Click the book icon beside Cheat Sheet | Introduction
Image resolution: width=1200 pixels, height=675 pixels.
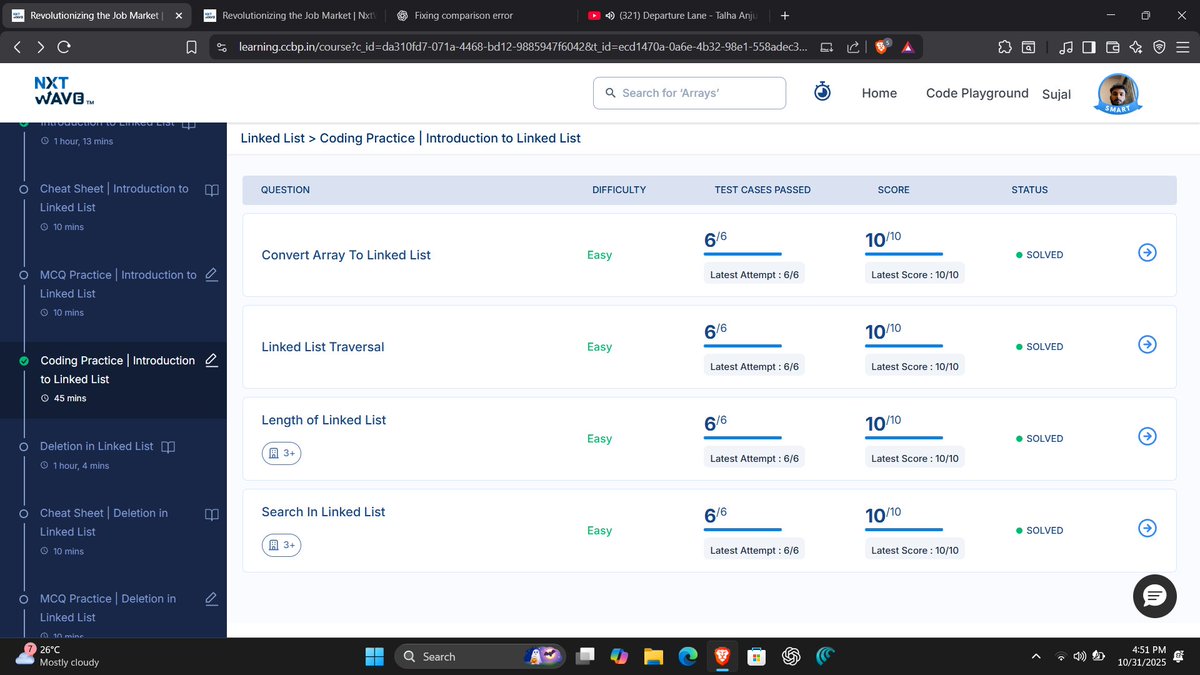(x=211, y=190)
